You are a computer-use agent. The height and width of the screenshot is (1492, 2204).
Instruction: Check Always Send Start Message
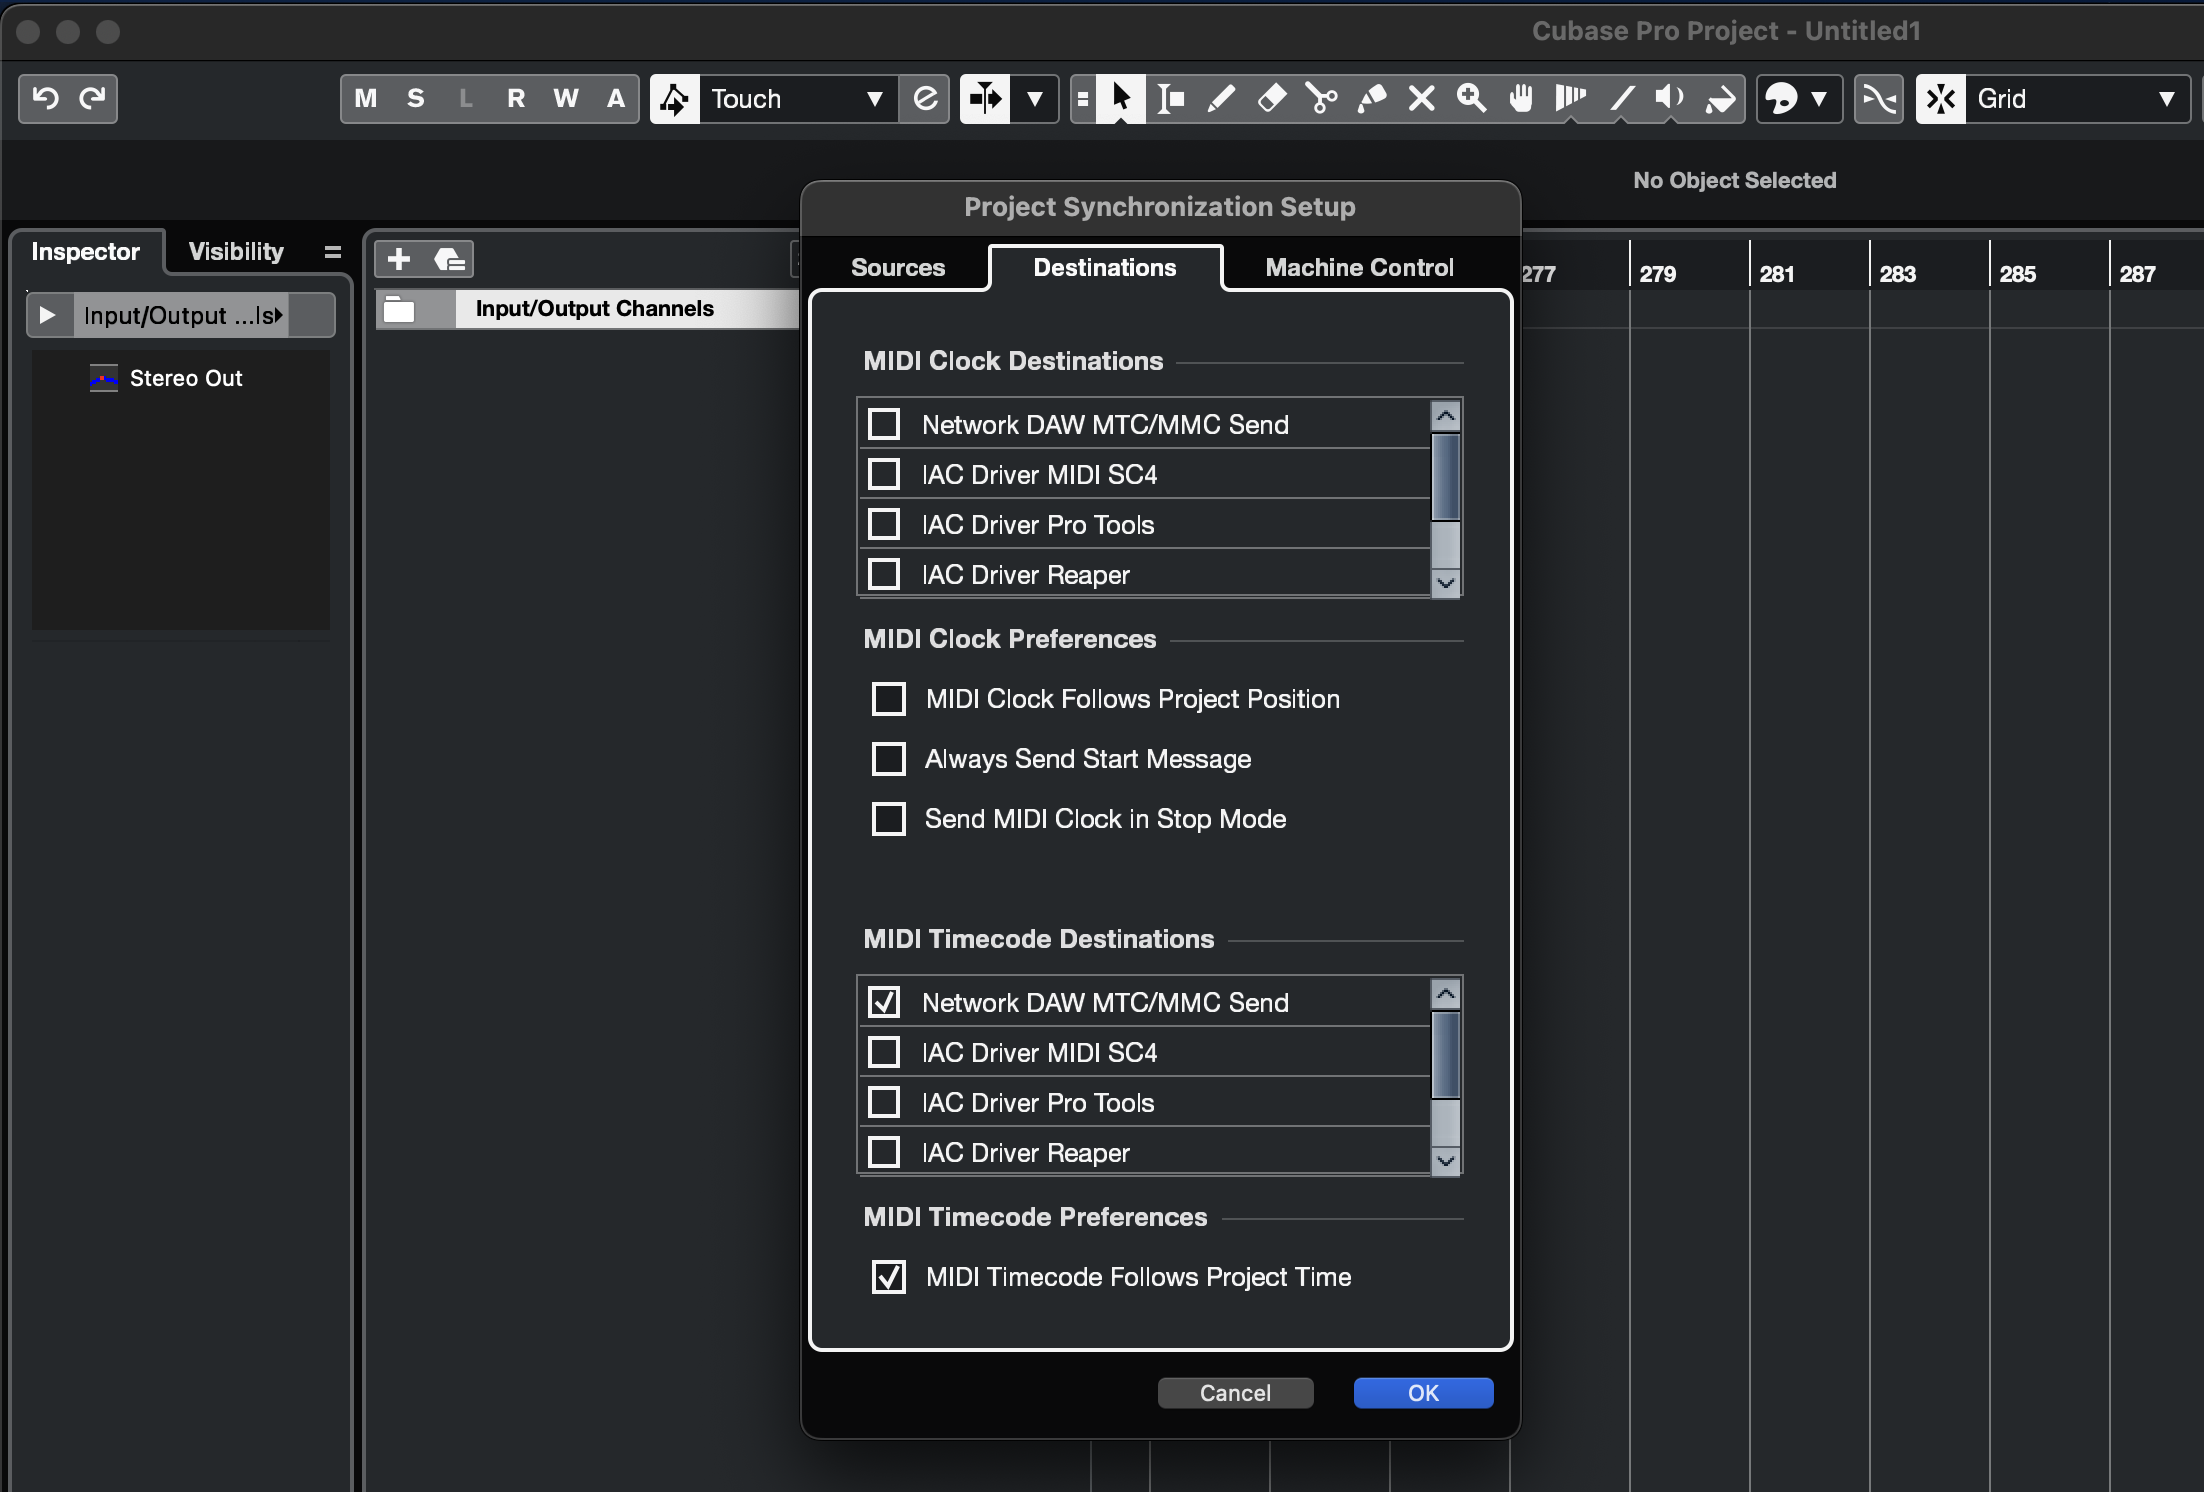tap(888, 759)
